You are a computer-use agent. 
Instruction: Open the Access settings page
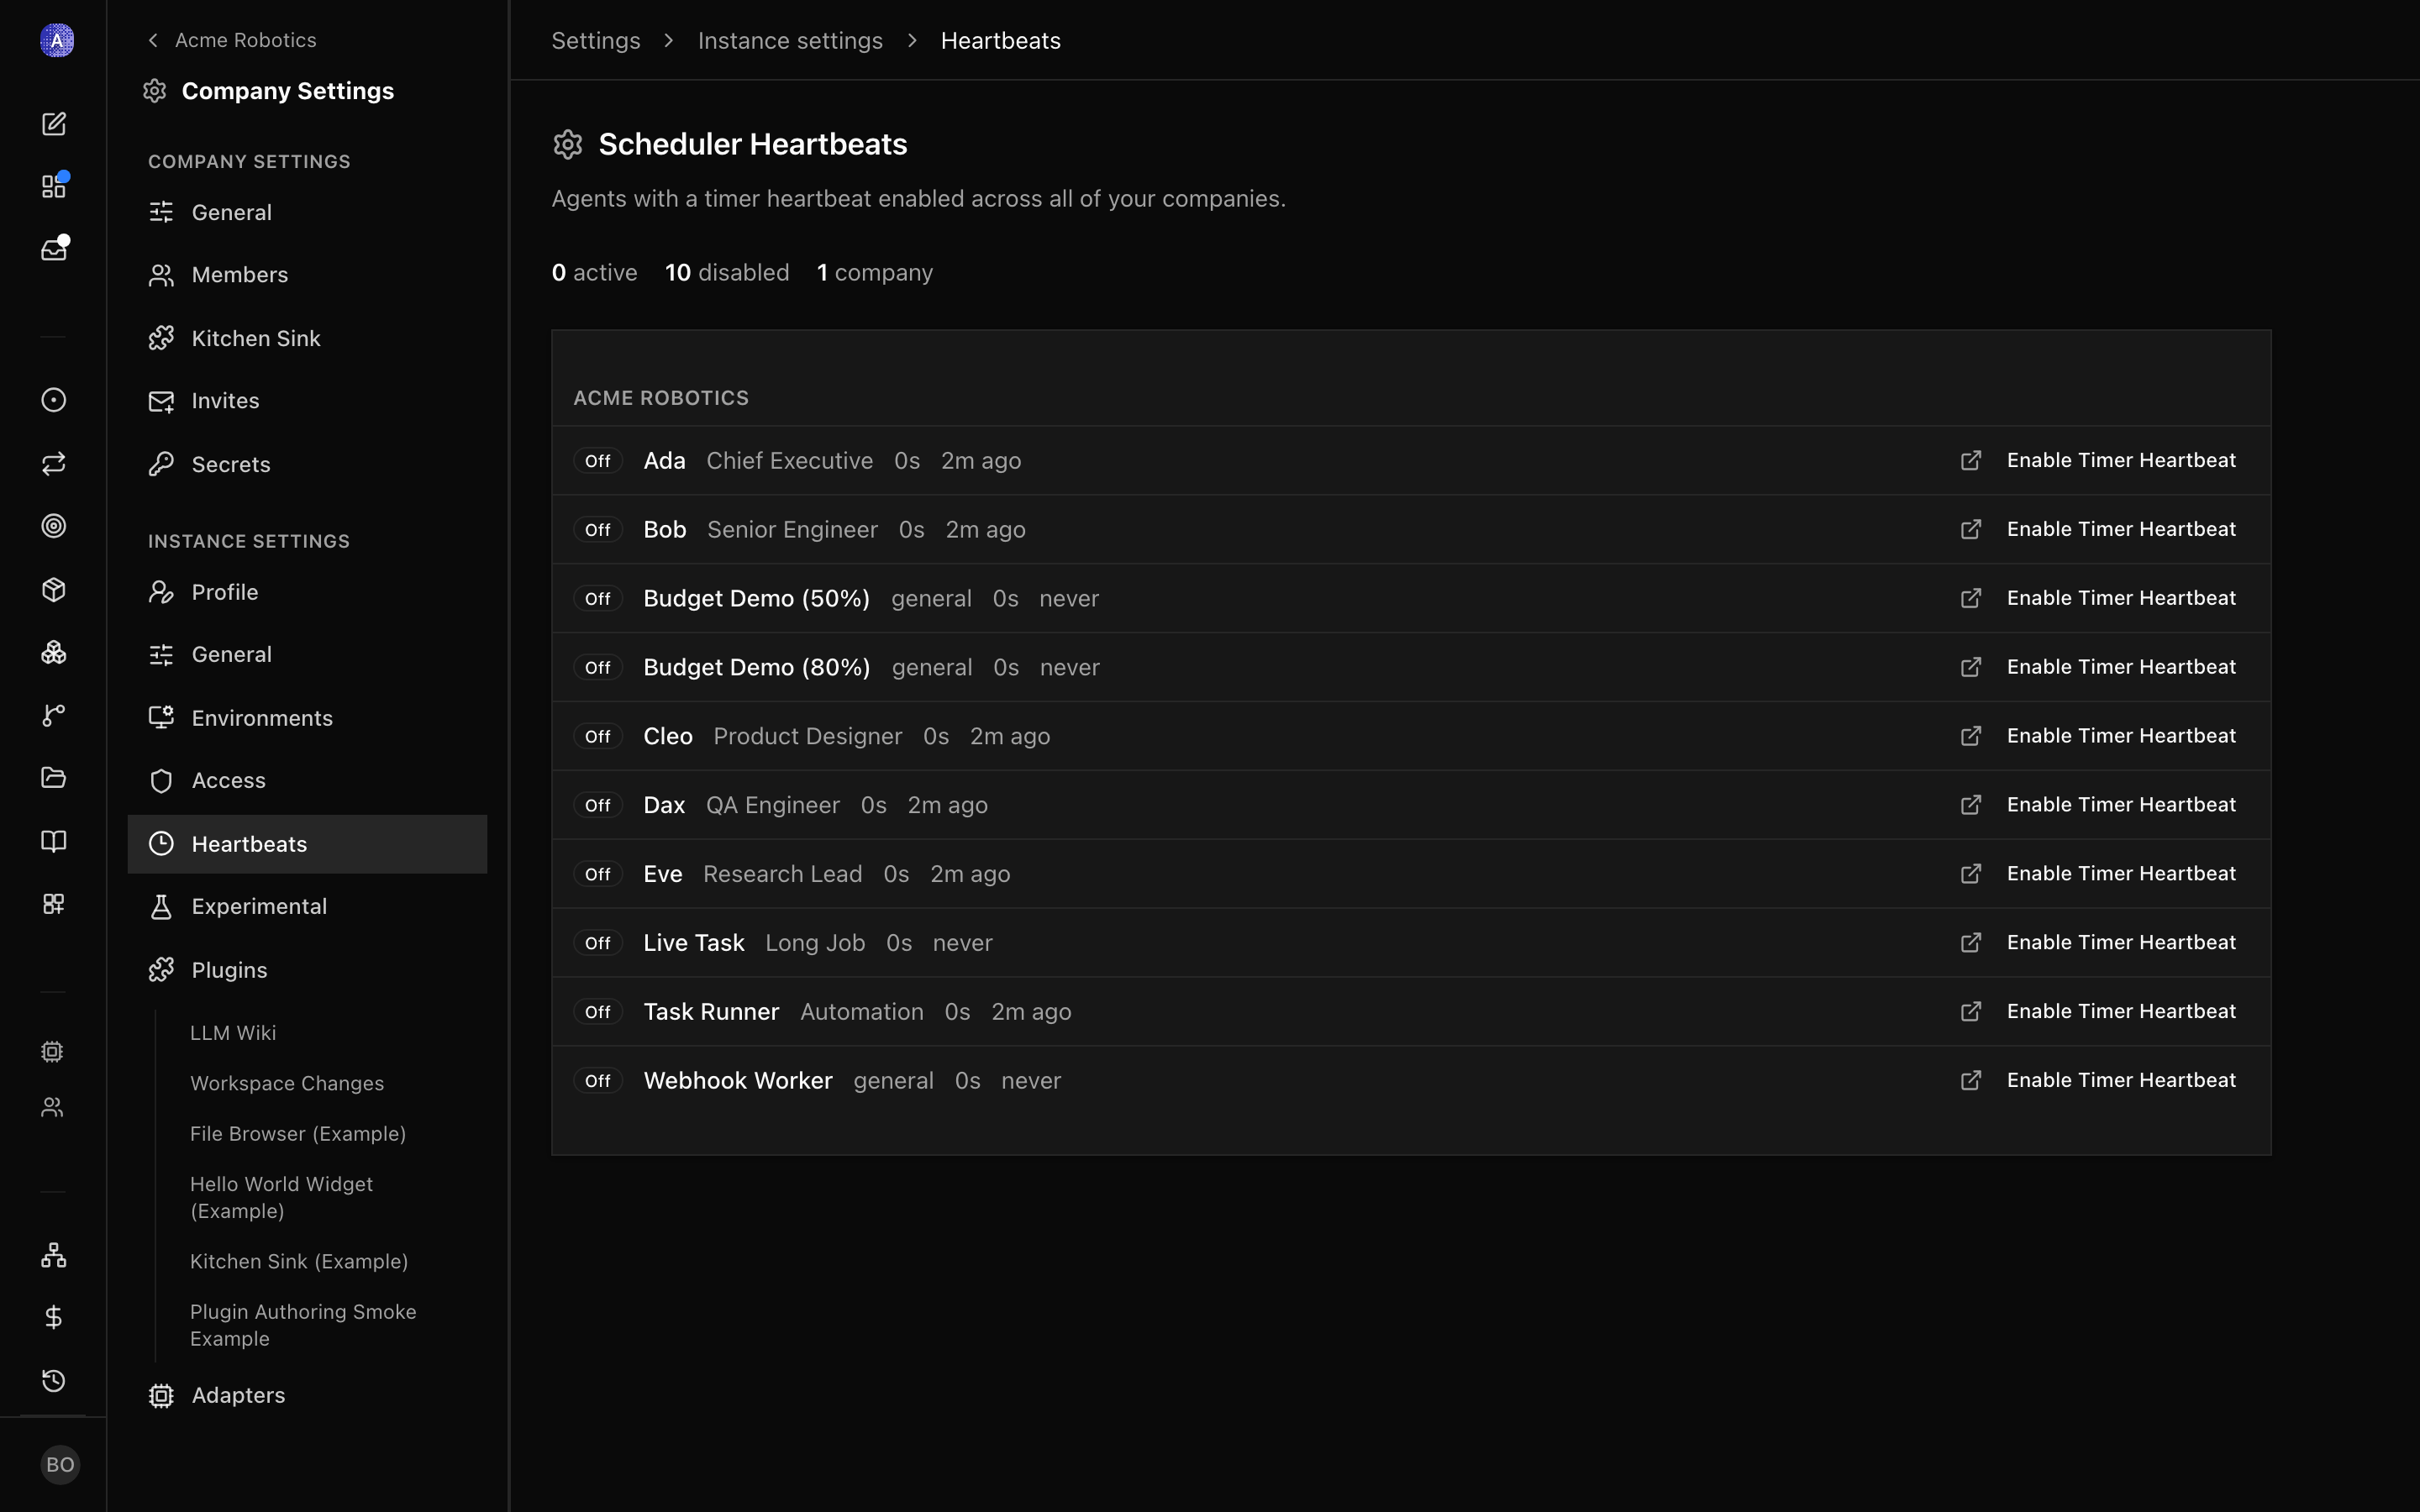tap(307, 781)
